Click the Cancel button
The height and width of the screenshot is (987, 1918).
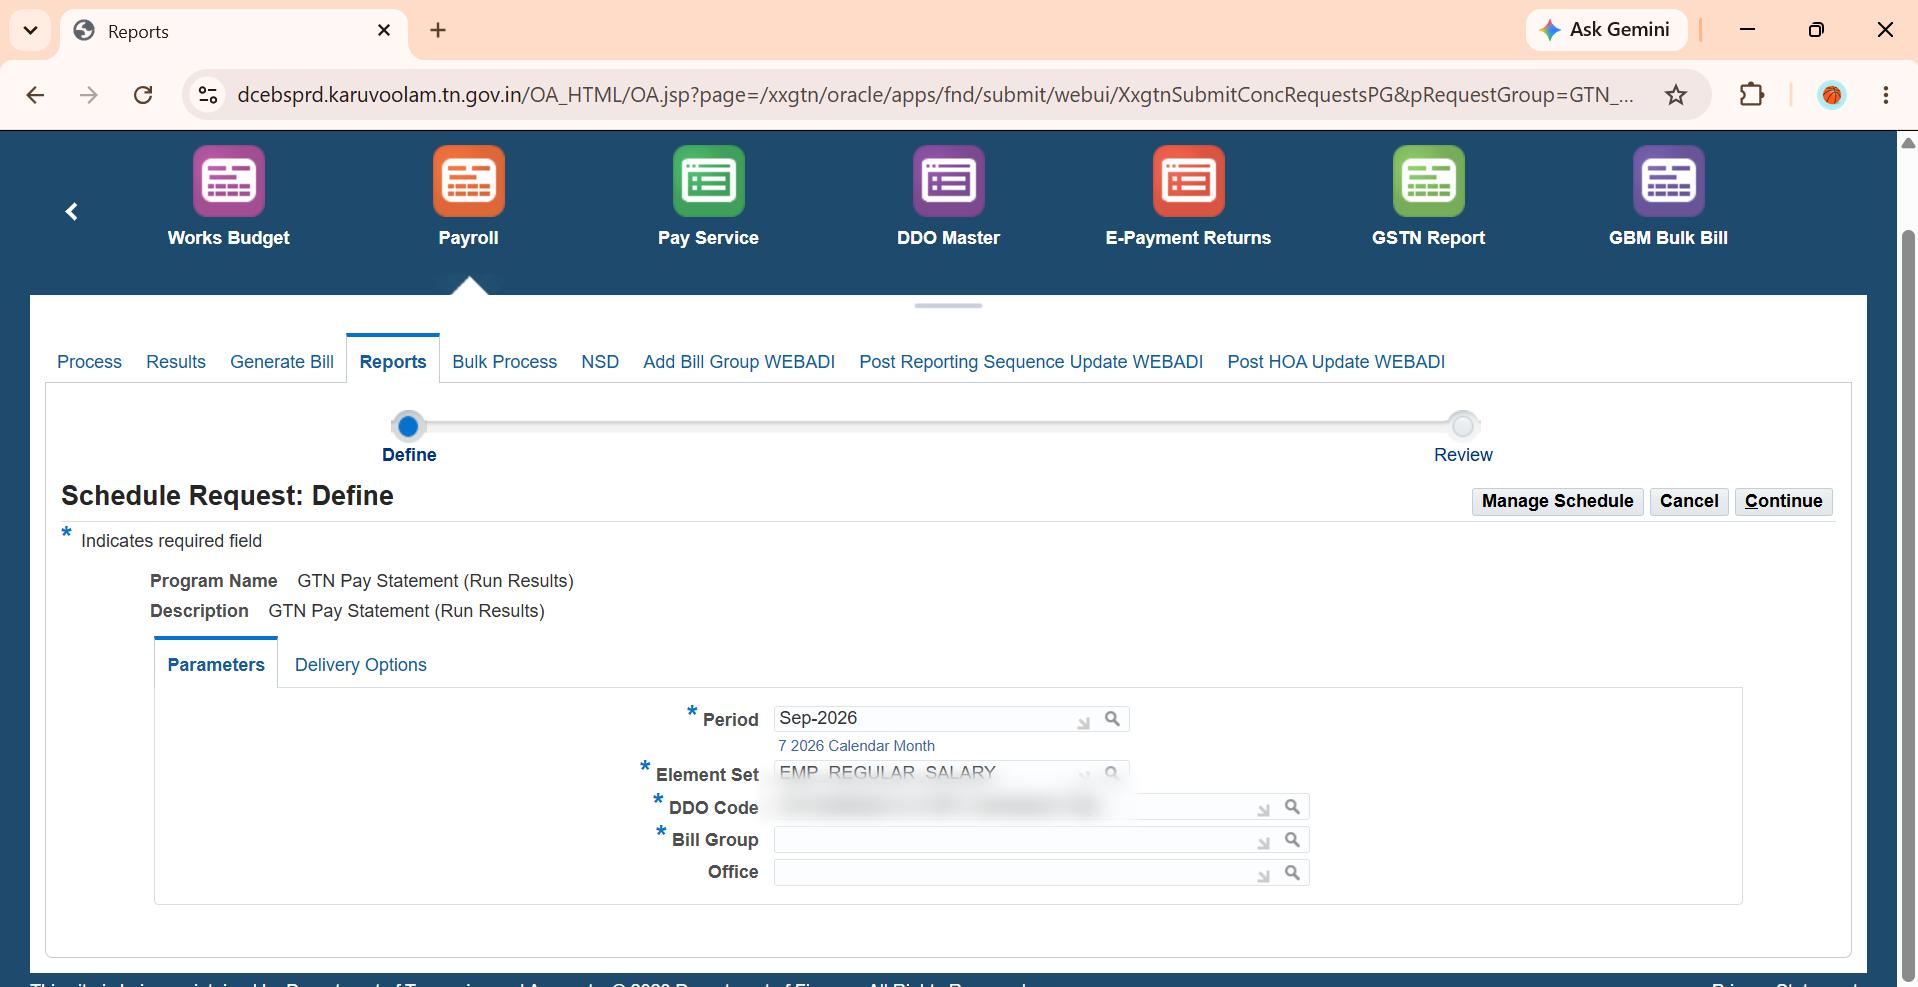pyautogui.click(x=1689, y=501)
